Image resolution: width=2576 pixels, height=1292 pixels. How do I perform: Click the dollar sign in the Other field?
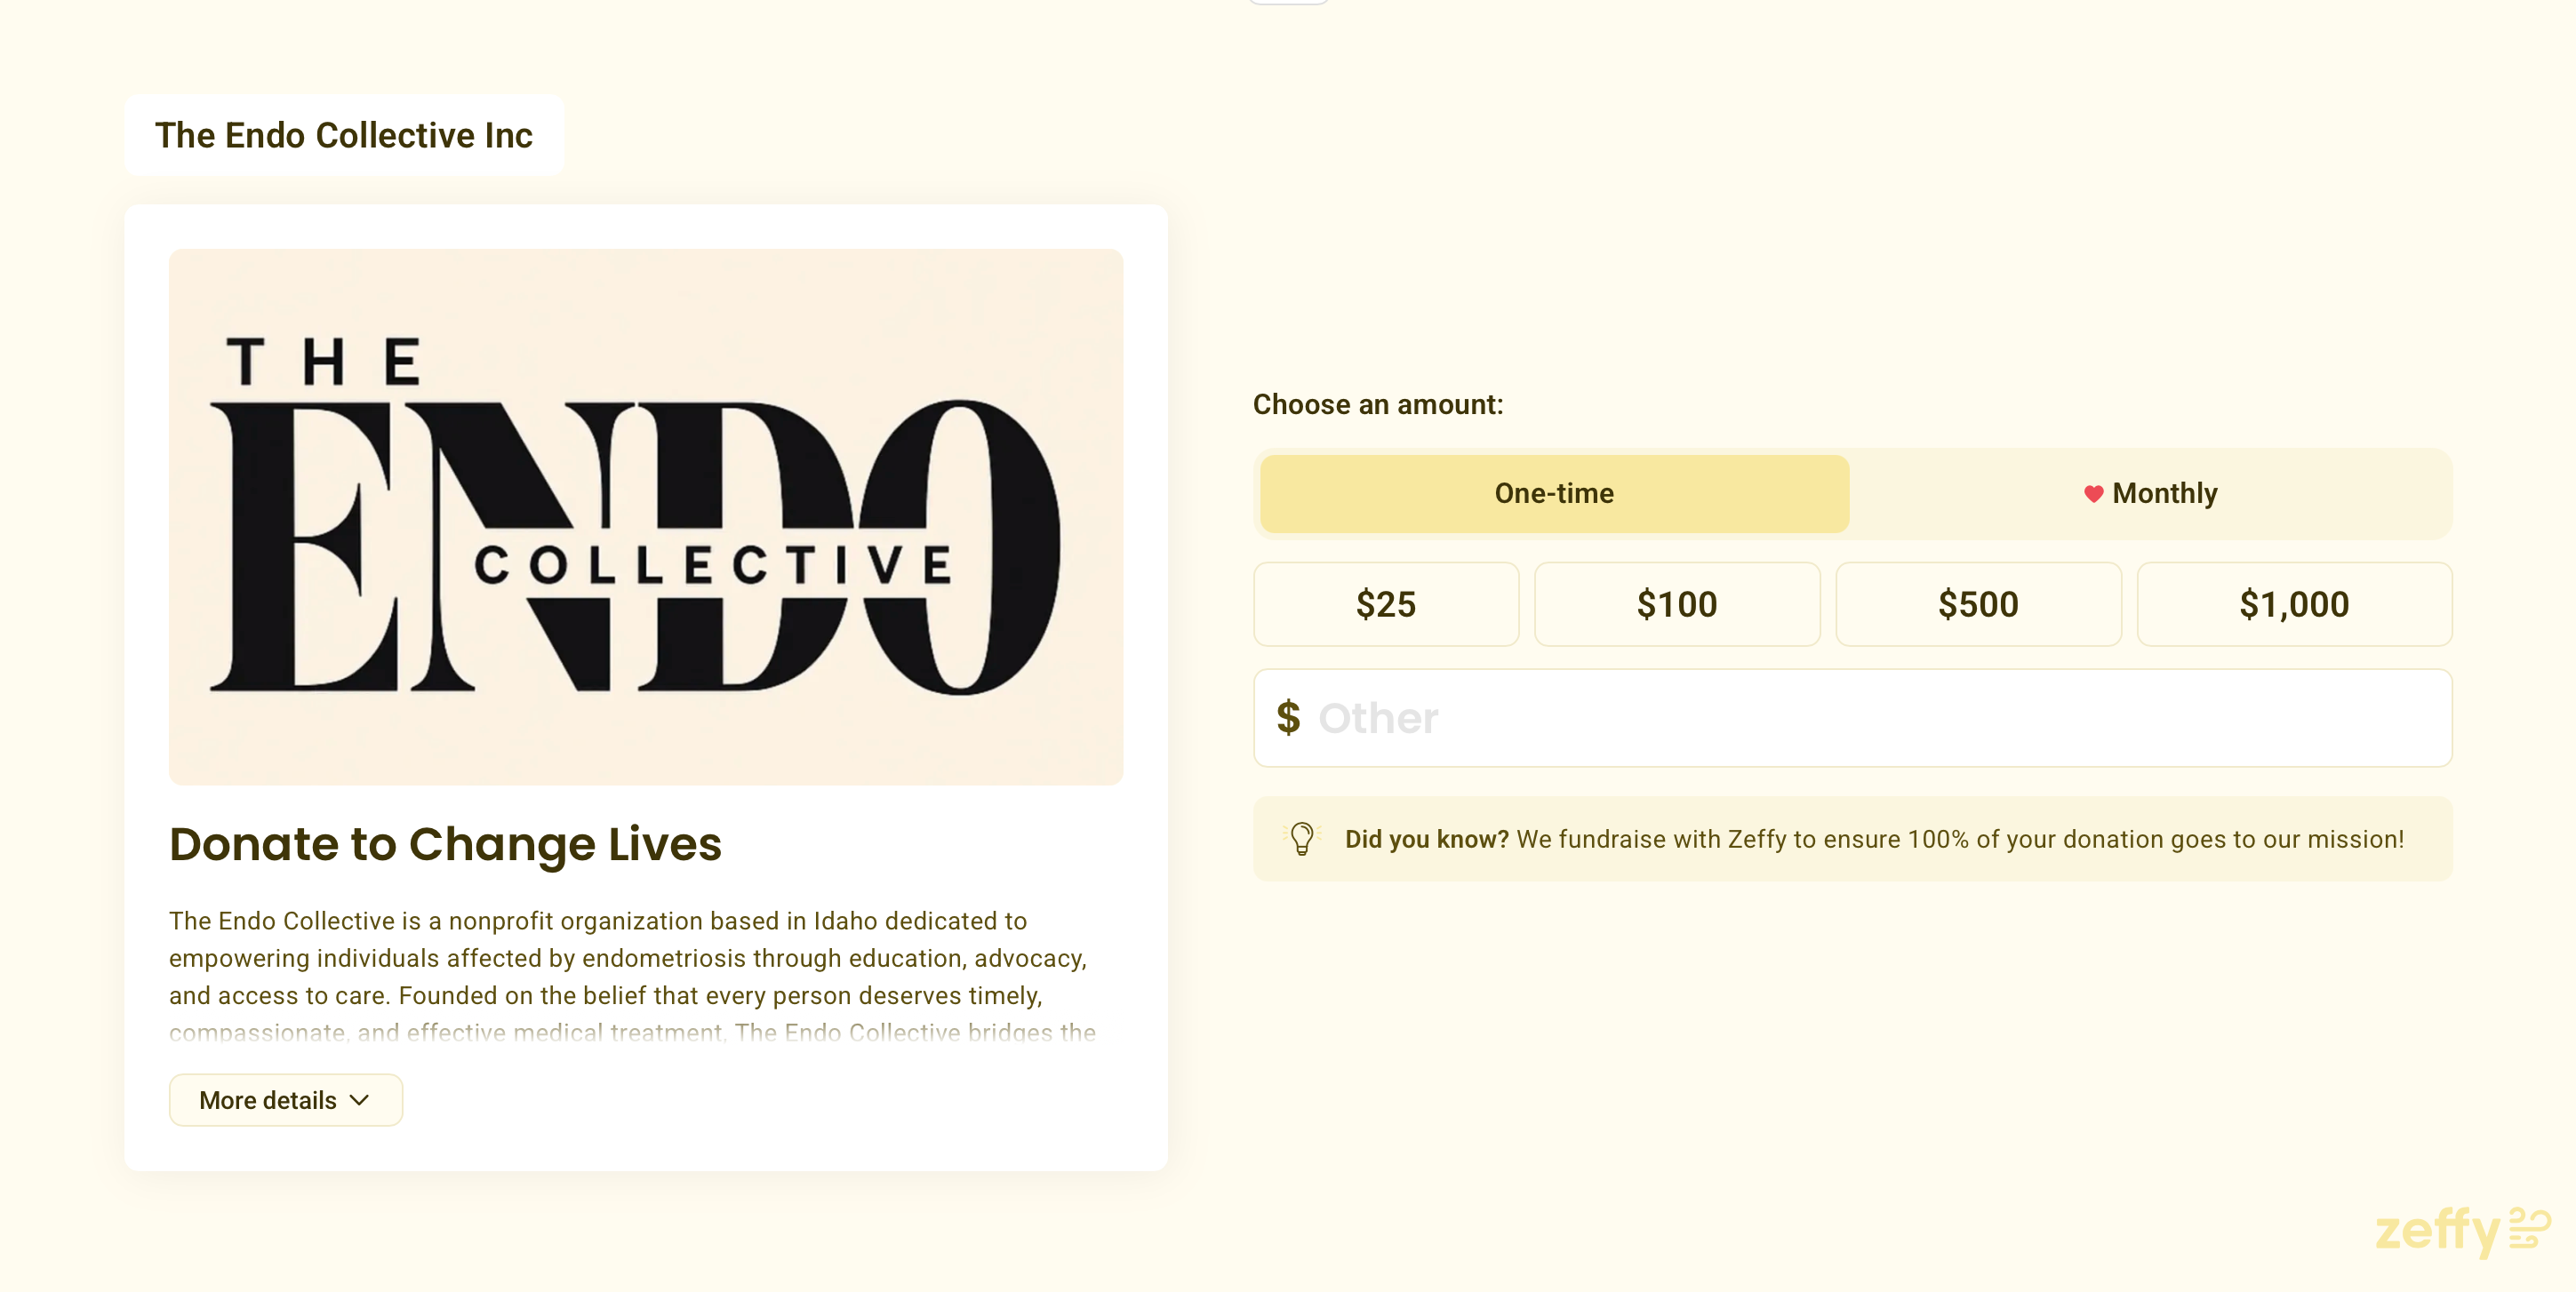[1288, 718]
